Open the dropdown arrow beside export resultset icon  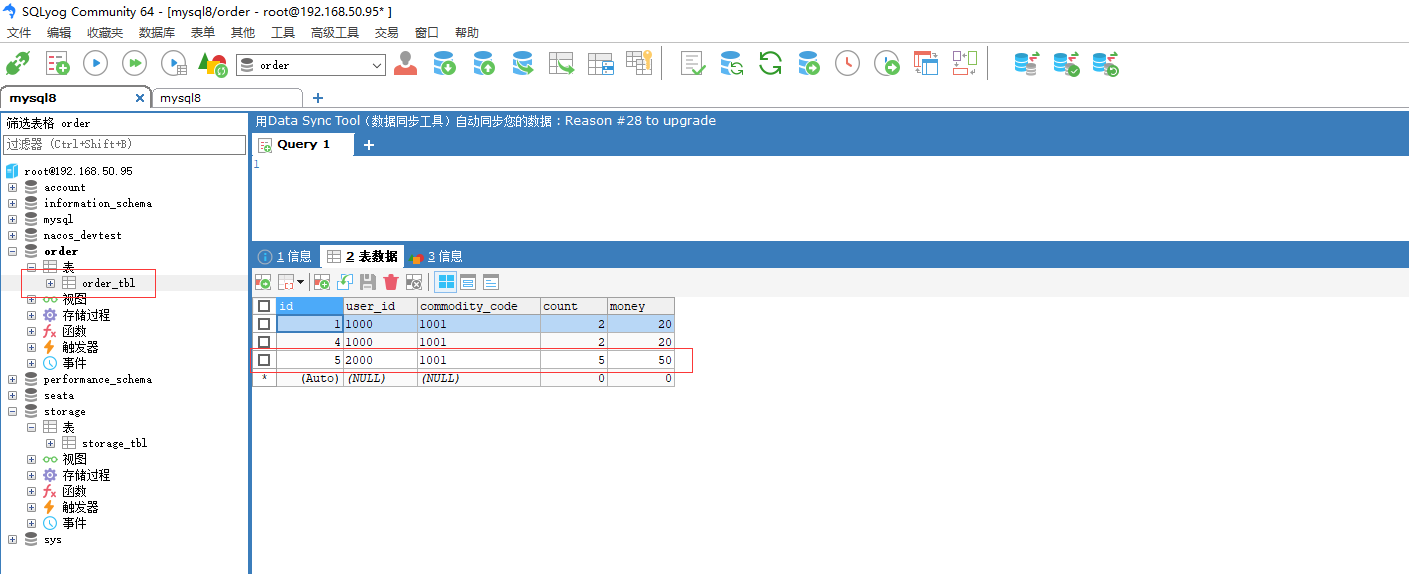tap(300, 283)
